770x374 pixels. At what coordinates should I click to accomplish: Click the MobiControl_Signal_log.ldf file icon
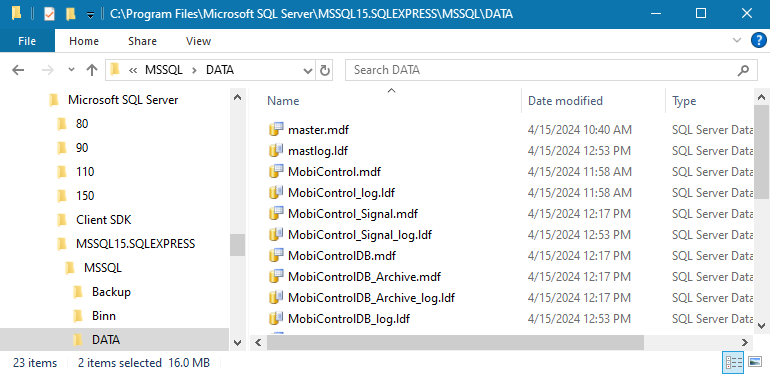[x=276, y=235]
